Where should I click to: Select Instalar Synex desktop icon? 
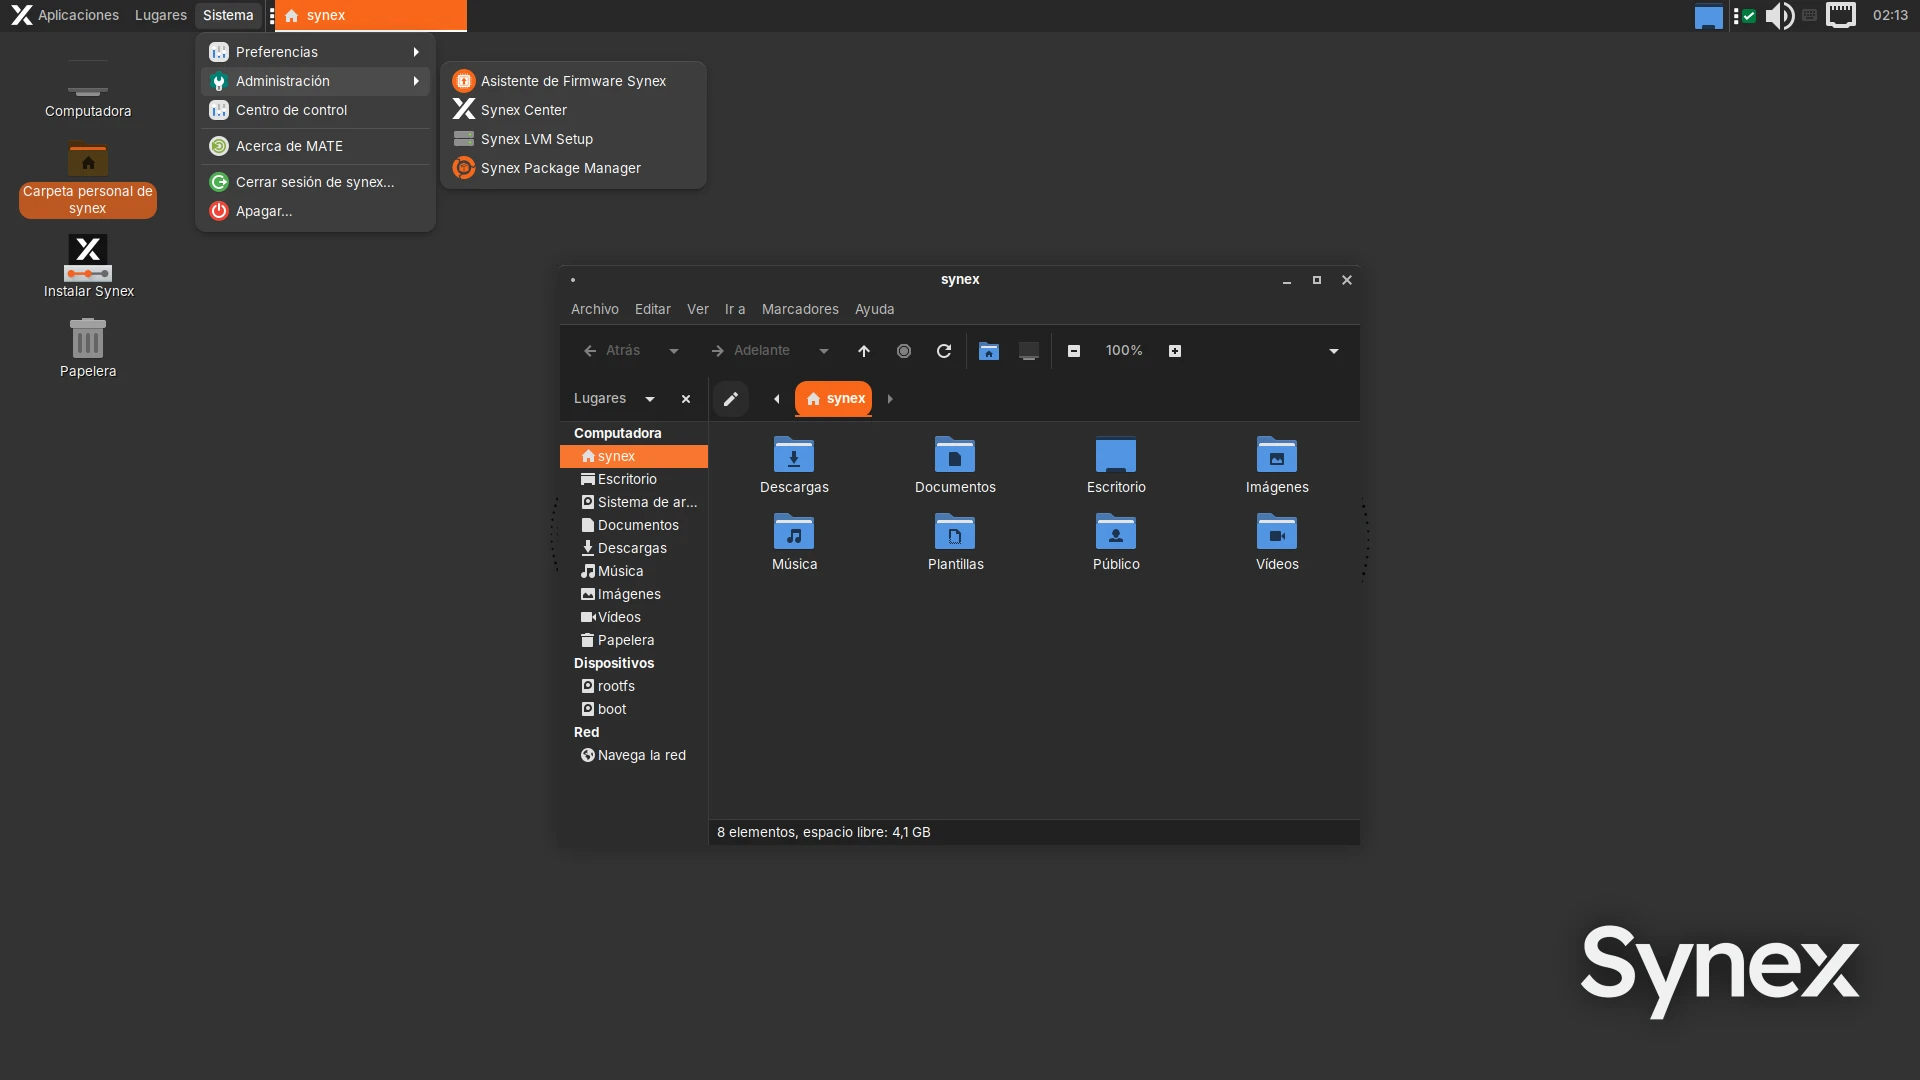[x=88, y=267]
